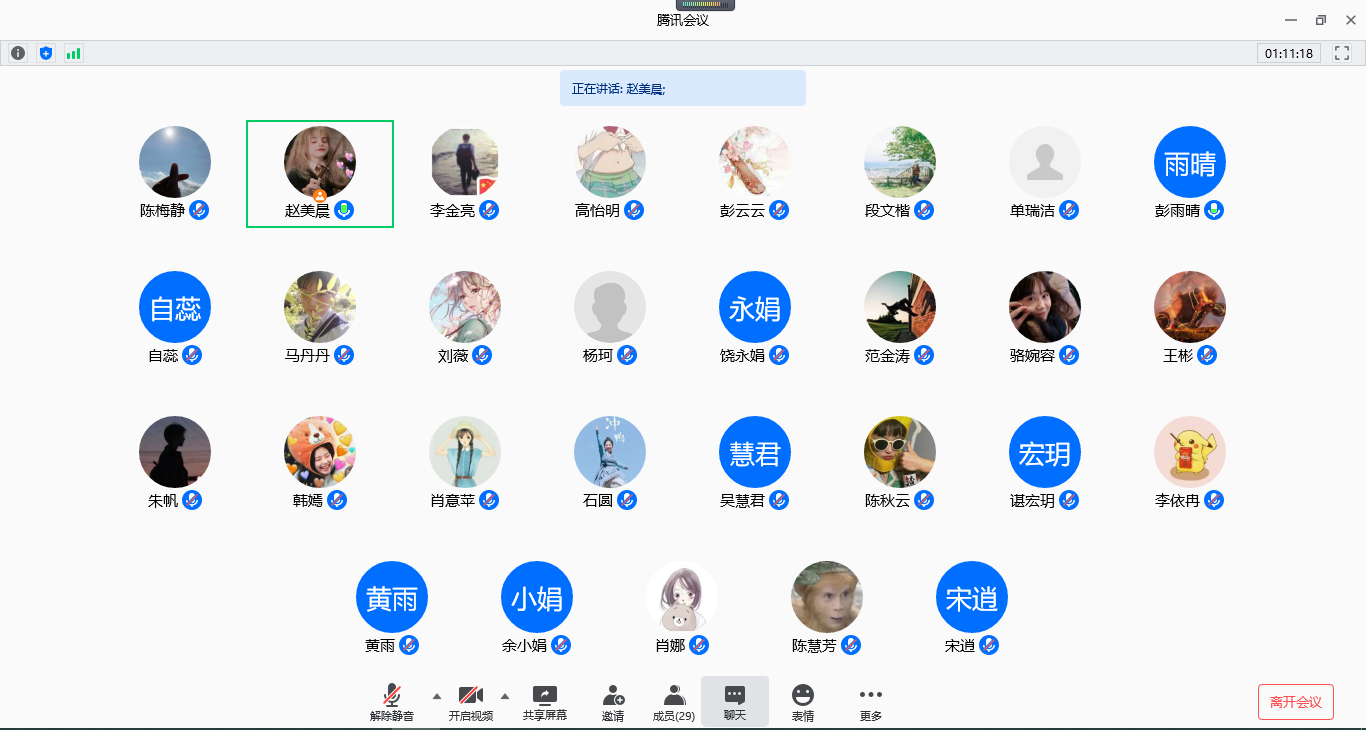Click the meeting timer 01:11:18
Image resolution: width=1366 pixels, height=730 pixels.
(1288, 53)
